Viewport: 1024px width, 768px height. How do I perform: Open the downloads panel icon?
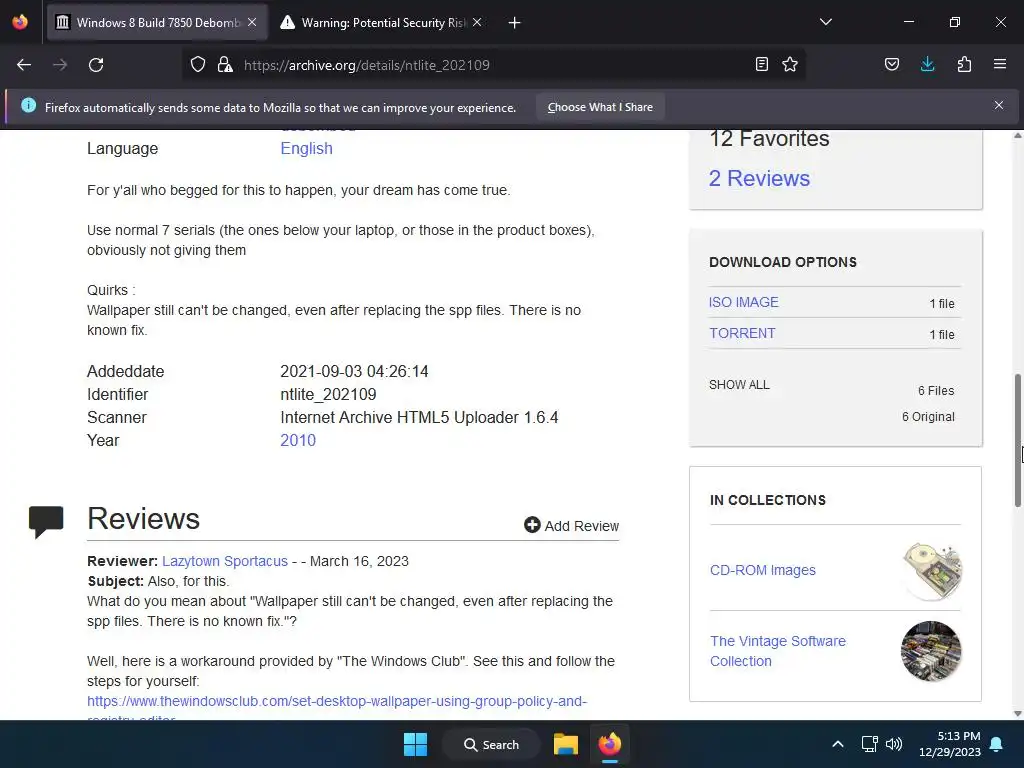click(x=927, y=64)
